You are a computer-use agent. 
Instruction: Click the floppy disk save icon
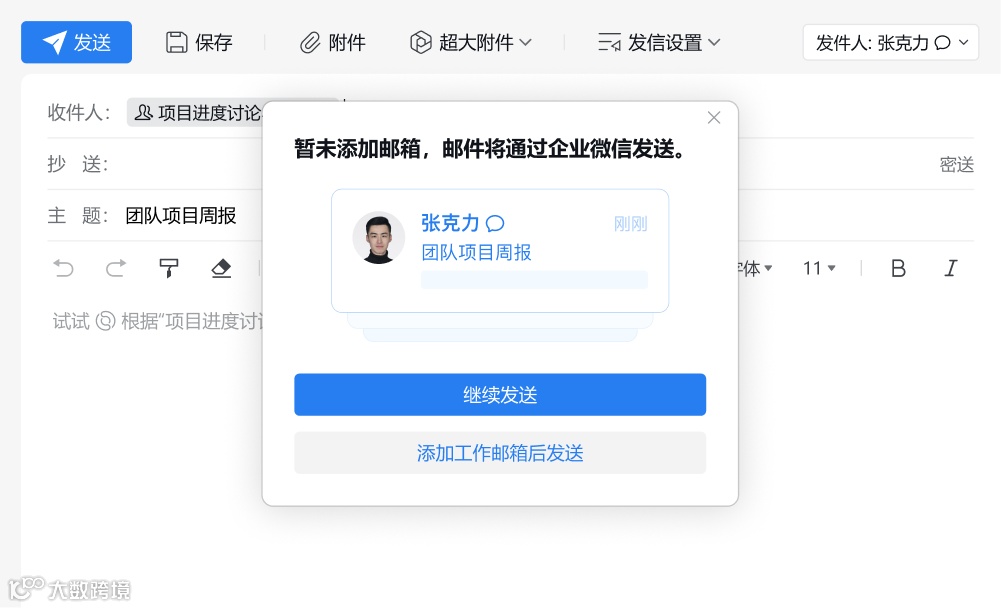(177, 42)
